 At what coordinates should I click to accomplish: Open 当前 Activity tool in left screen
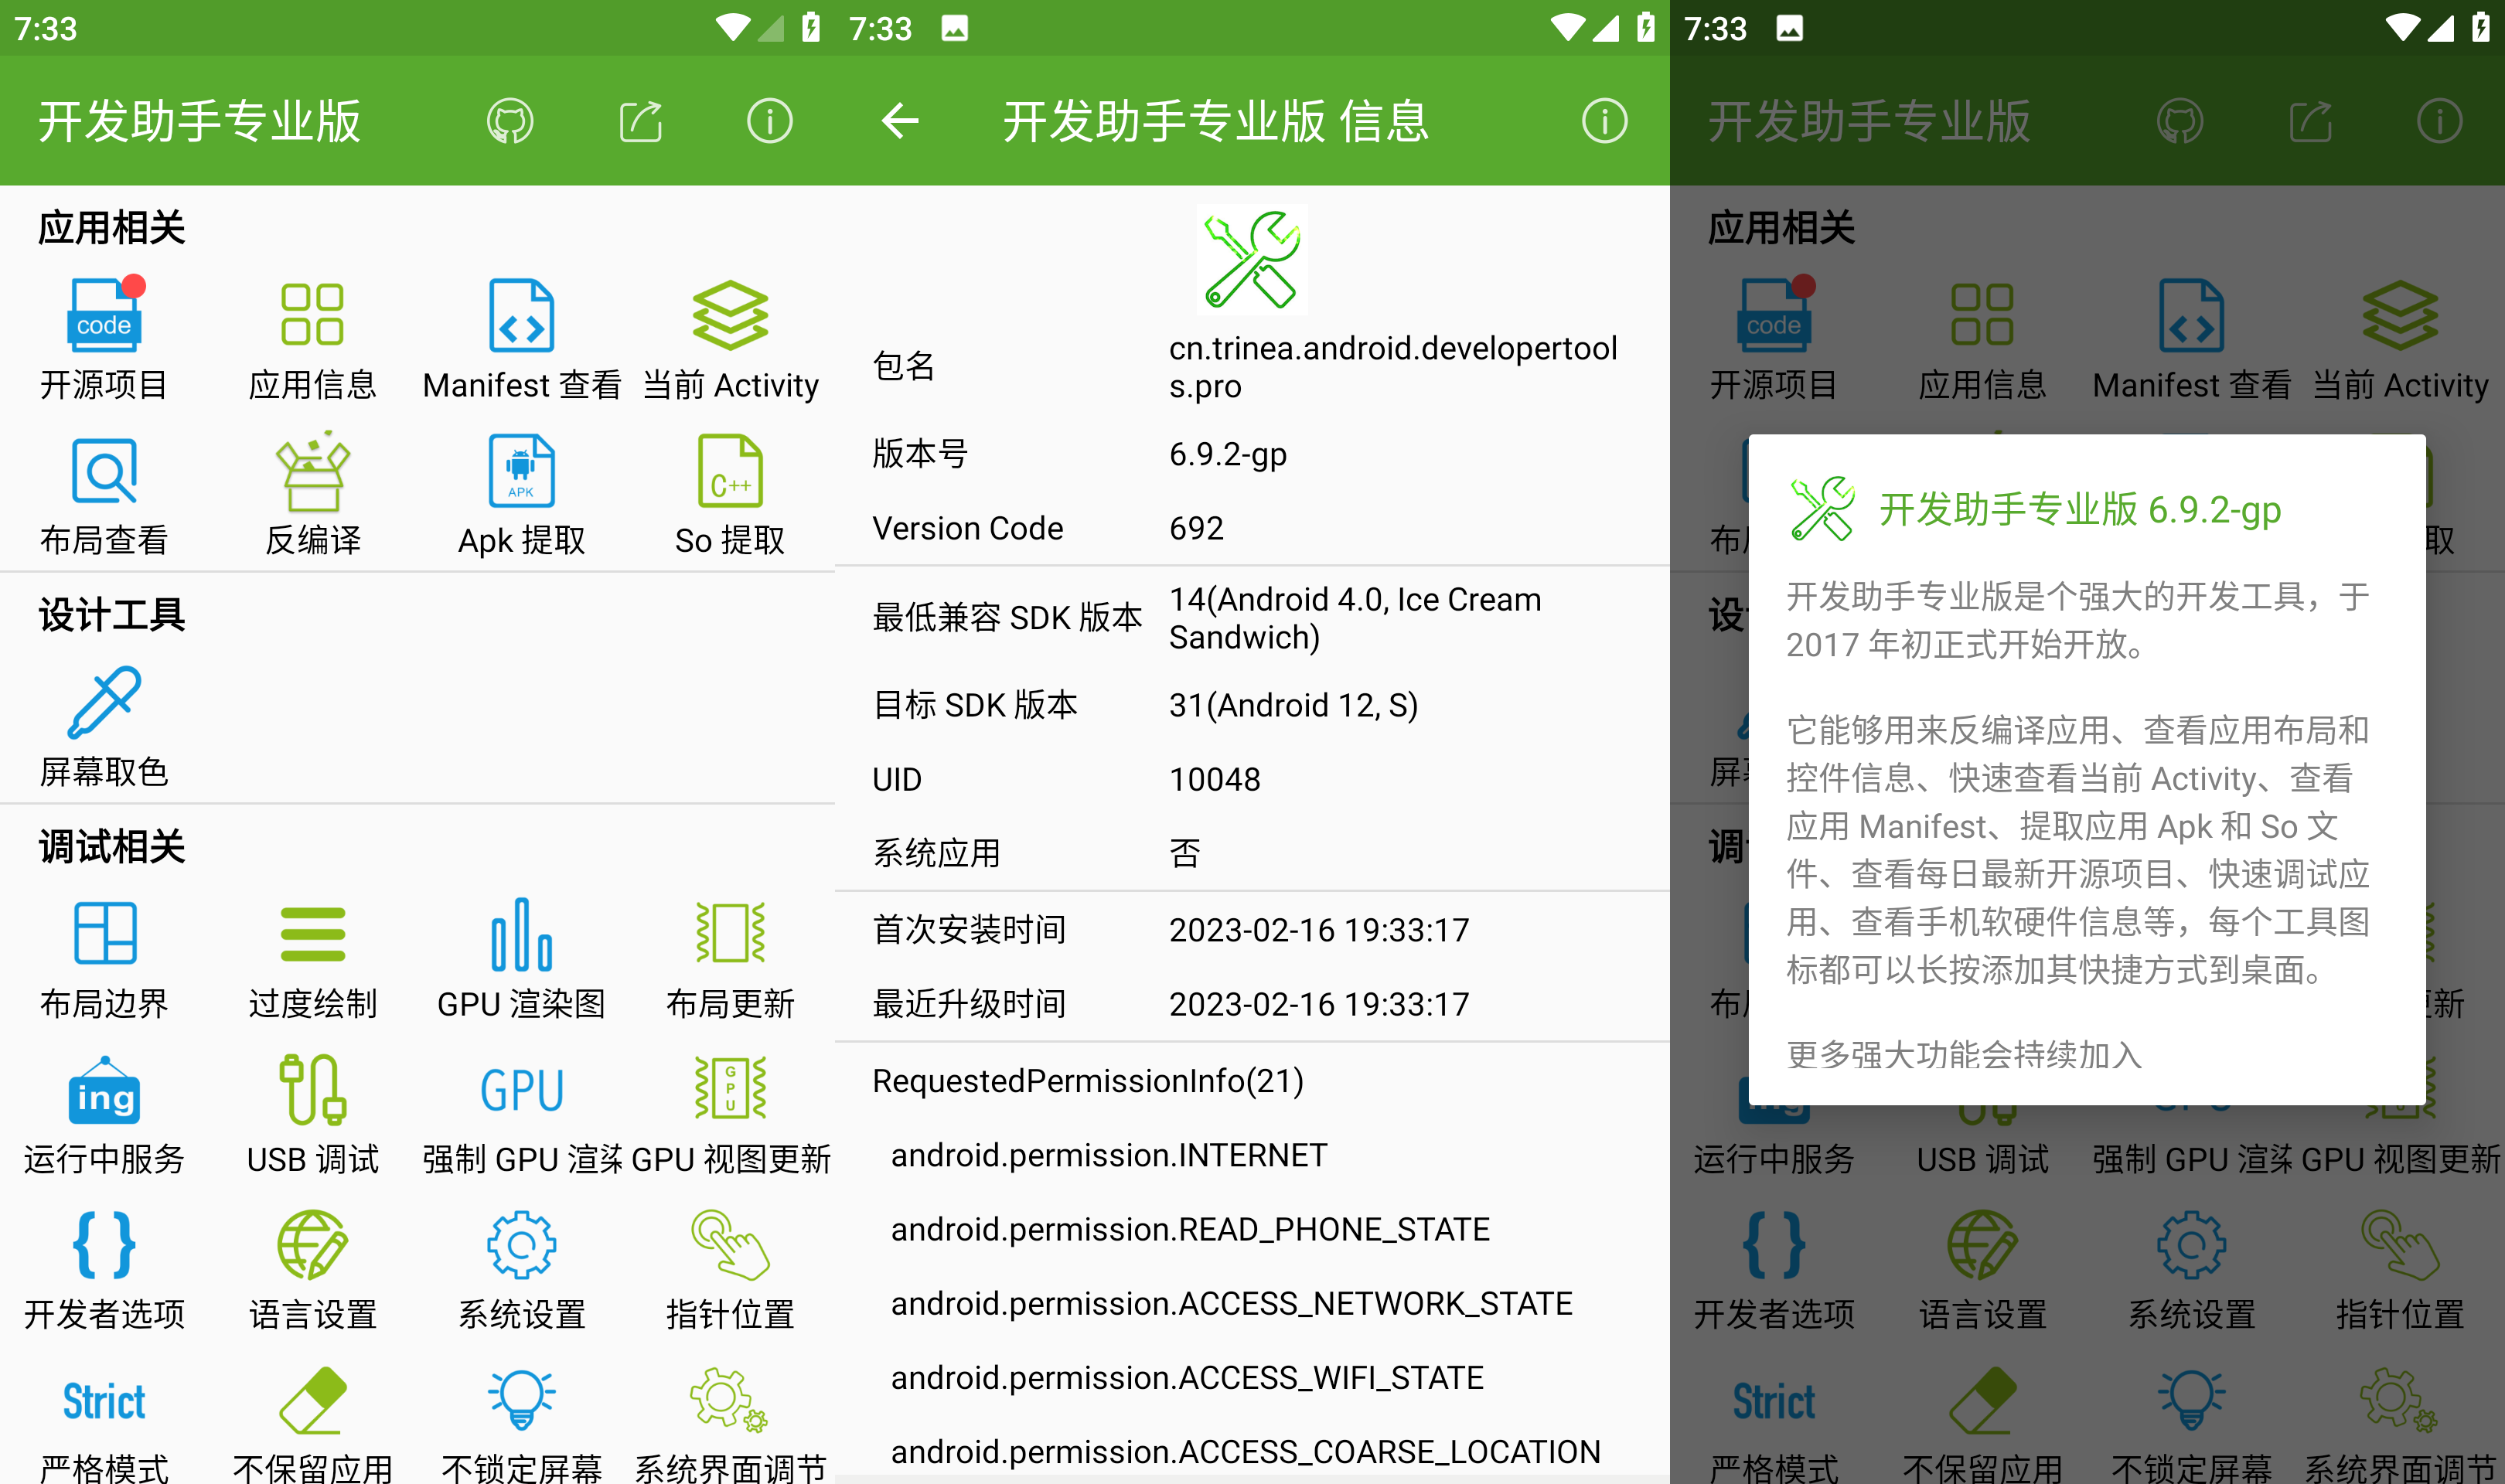pyautogui.click(x=730, y=340)
